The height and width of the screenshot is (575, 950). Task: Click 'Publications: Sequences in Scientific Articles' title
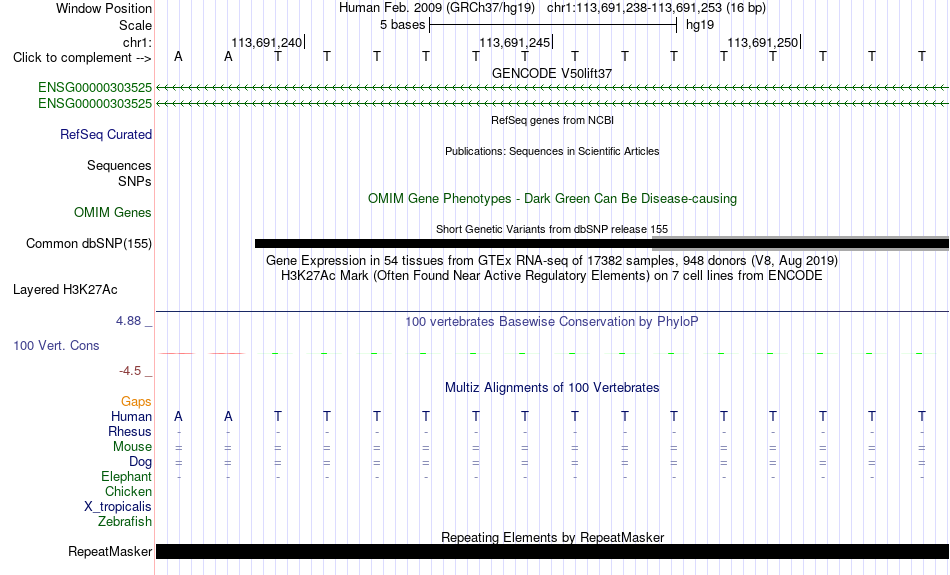pos(552,151)
